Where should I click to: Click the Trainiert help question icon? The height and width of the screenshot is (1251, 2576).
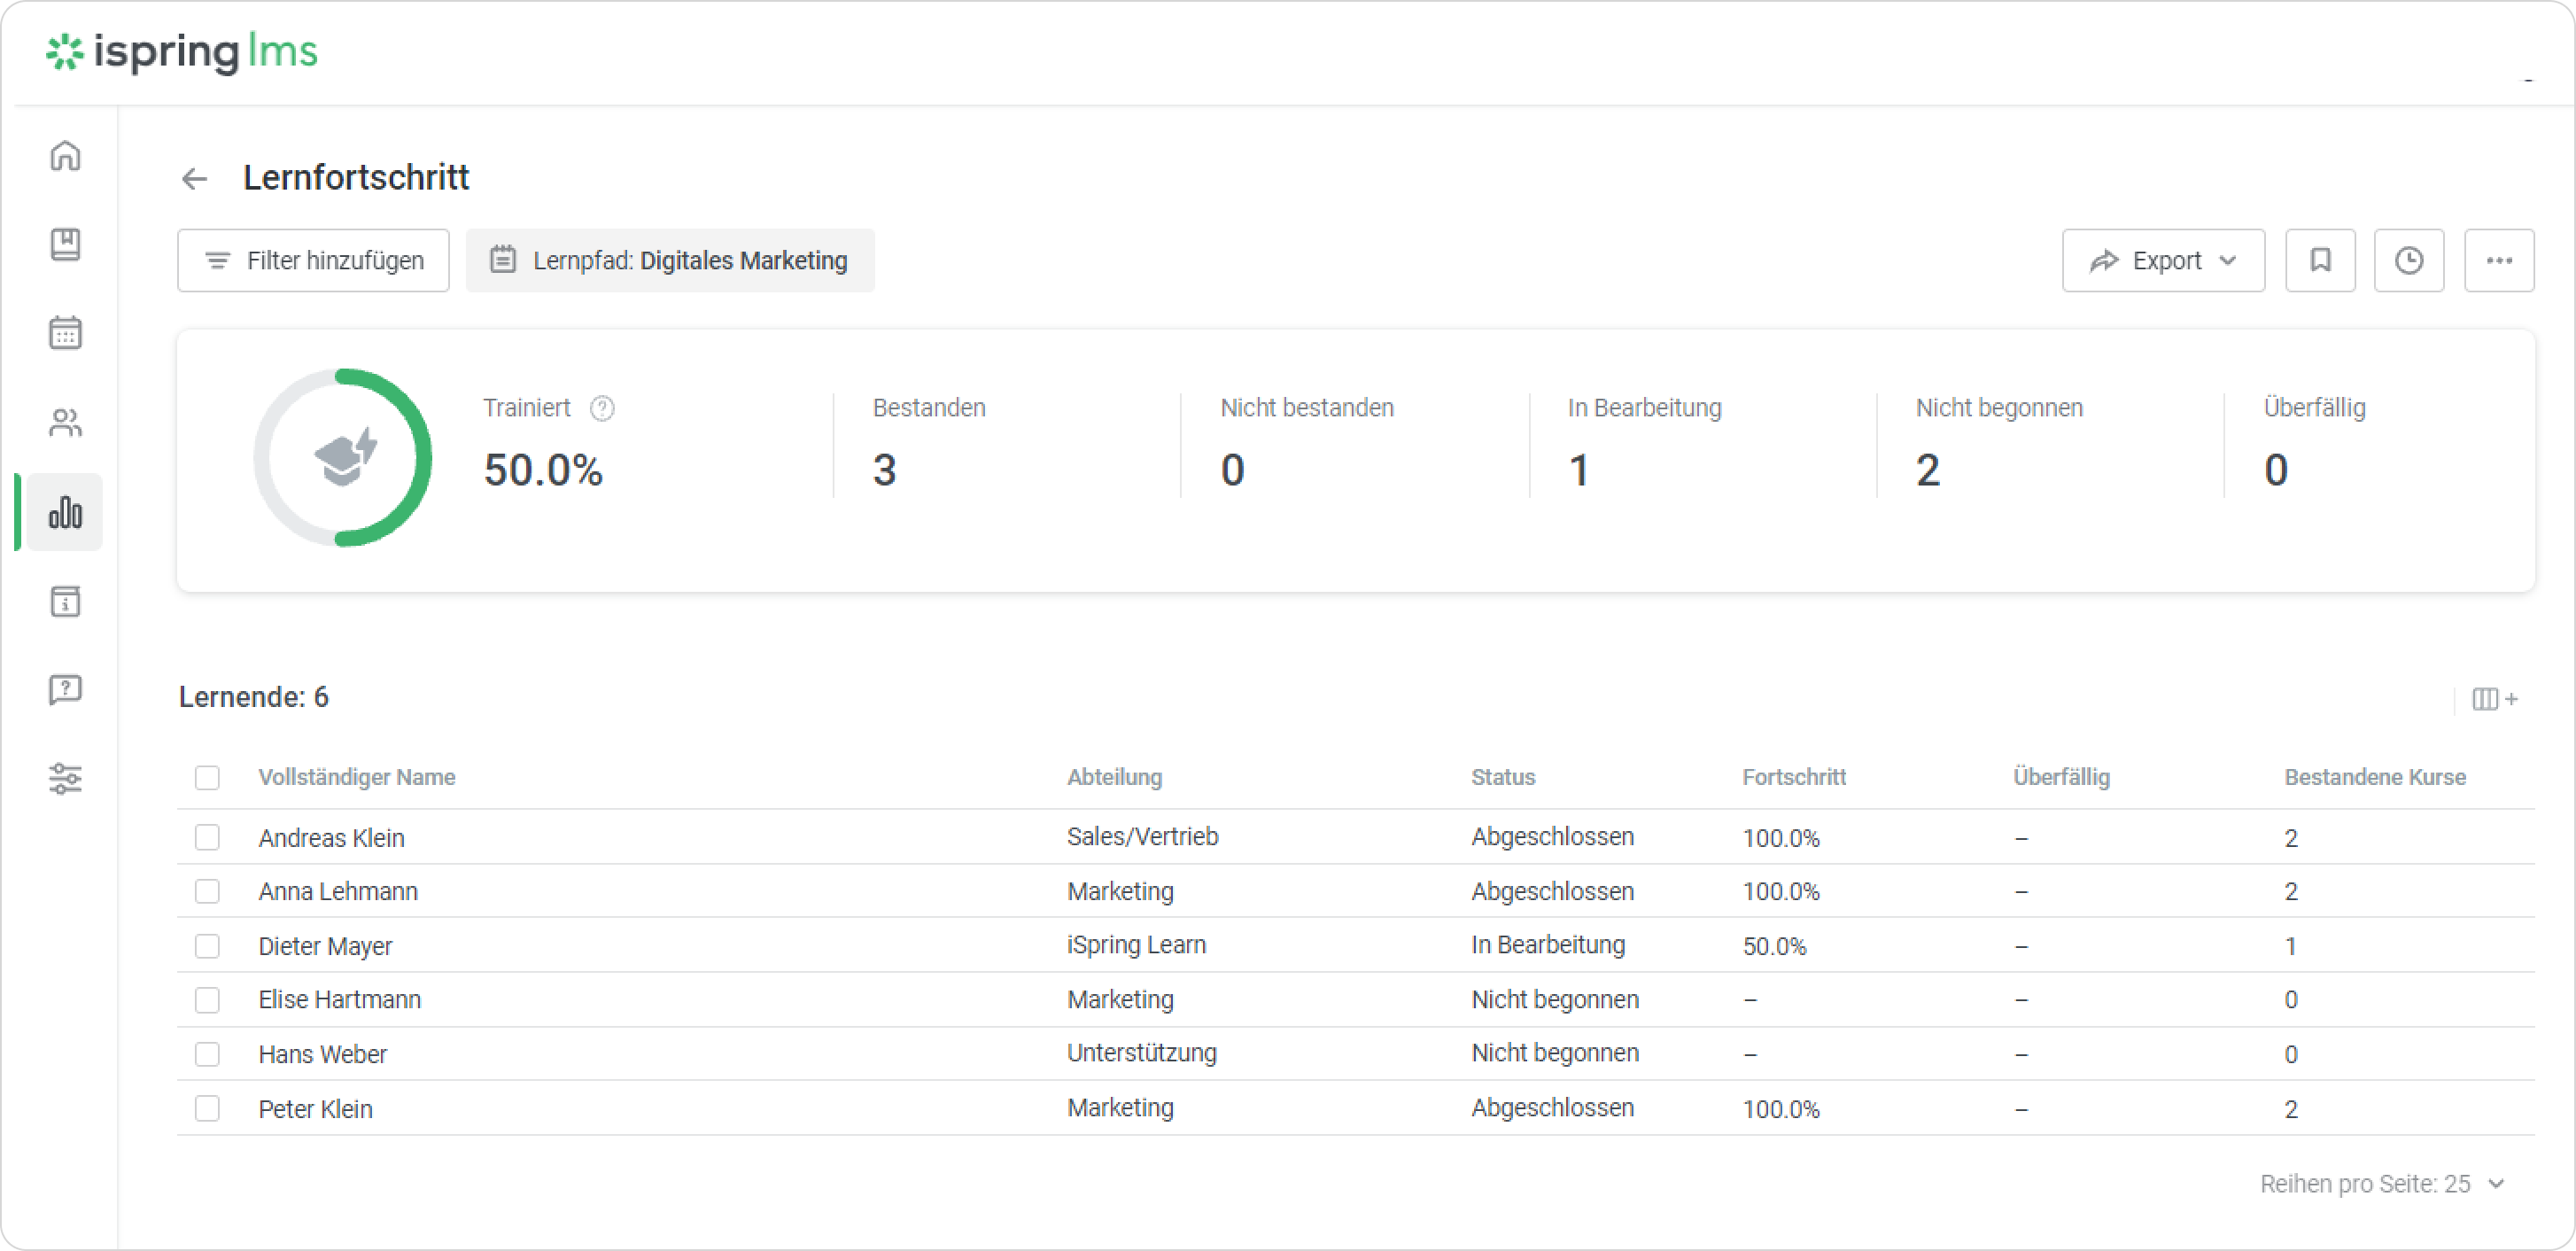pyautogui.click(x=602, y=408)
